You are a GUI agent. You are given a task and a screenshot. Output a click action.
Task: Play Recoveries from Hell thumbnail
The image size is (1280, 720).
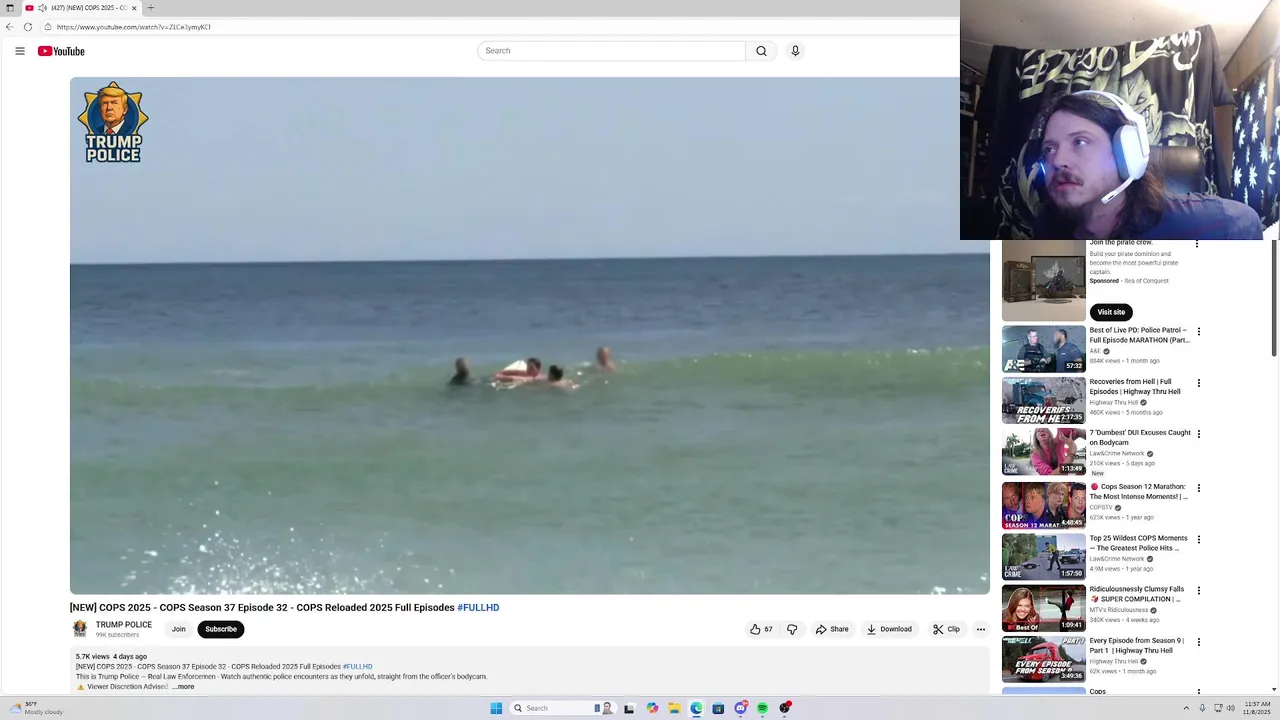click(1044, 400)
